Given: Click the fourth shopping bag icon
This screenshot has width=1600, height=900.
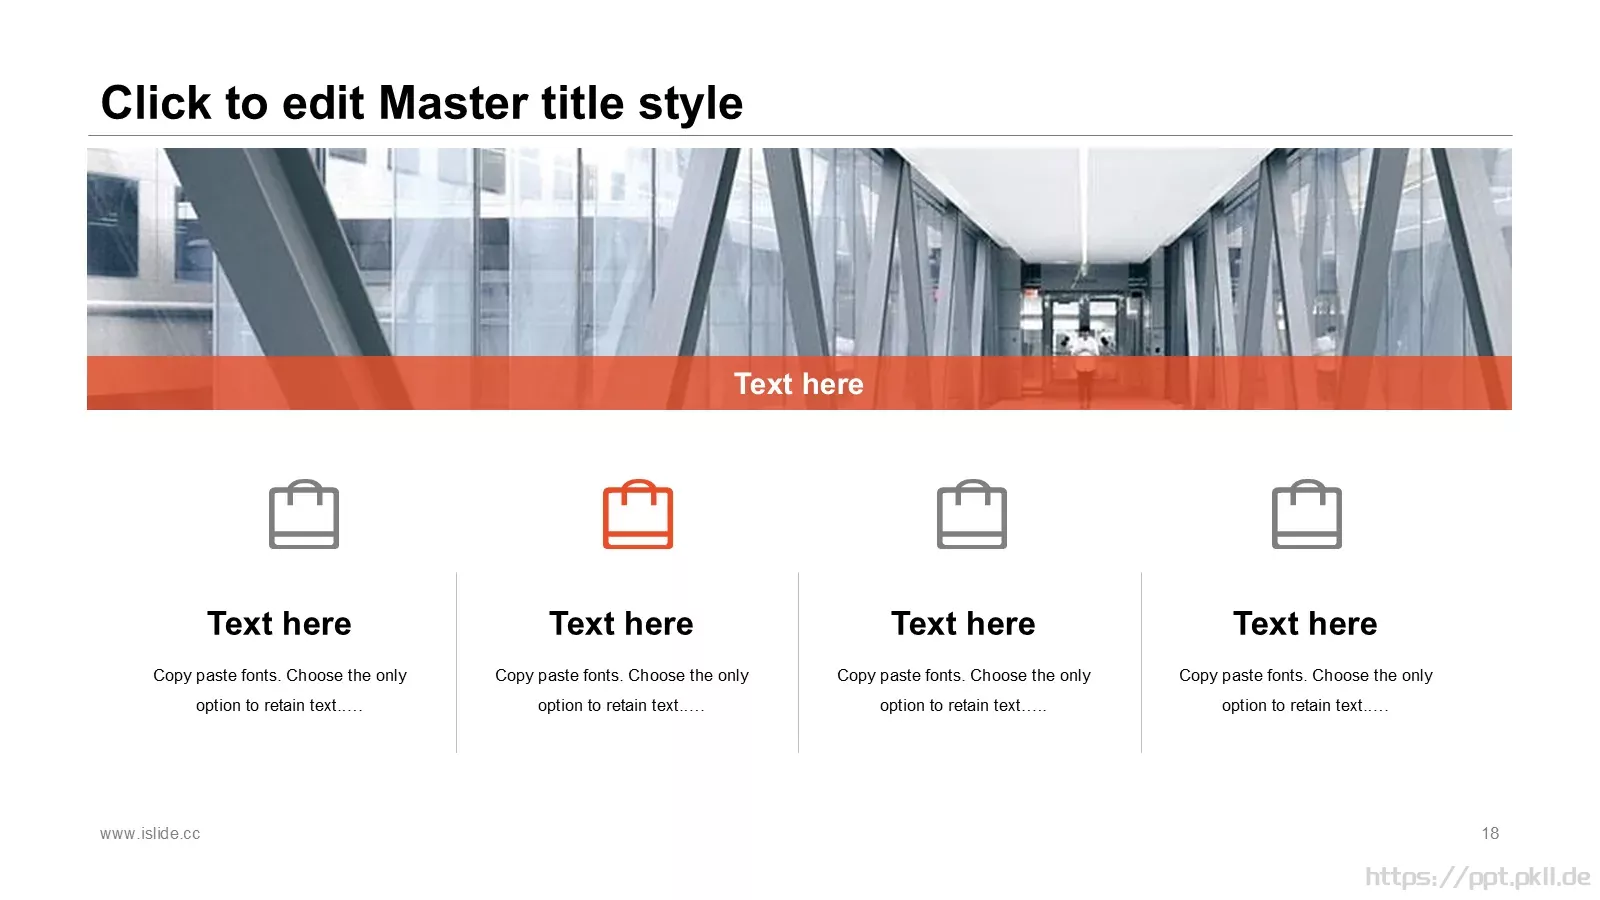Looking at the screenshot, I should pos(1307,514).
